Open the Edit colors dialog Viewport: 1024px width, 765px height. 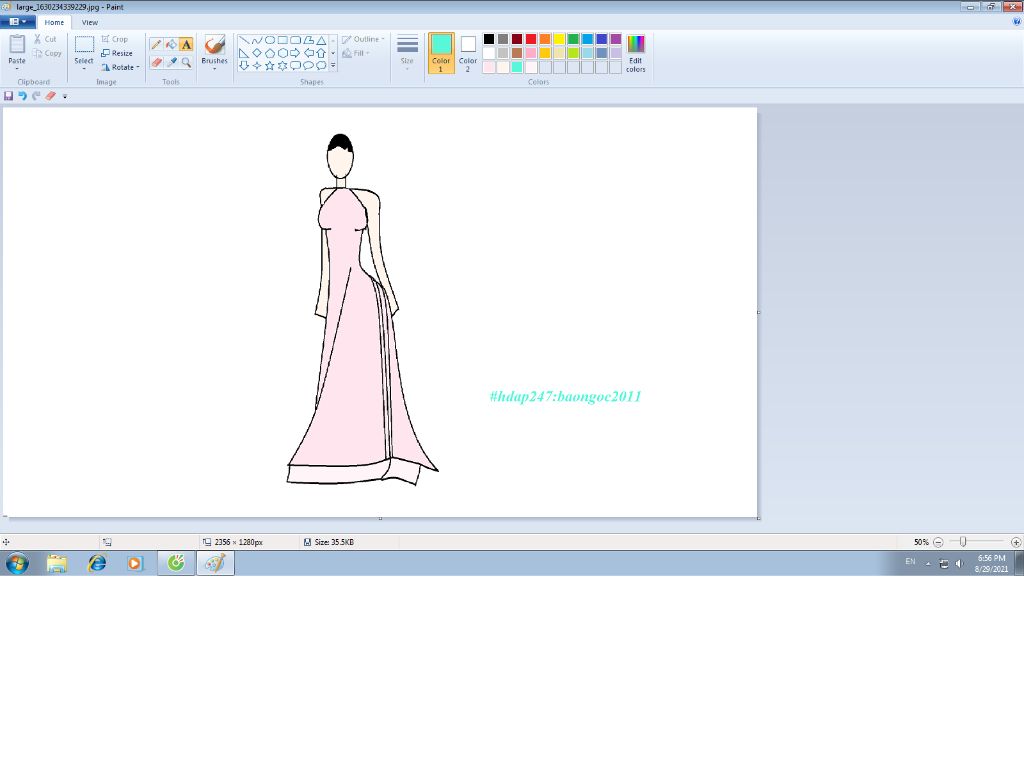(x=635, y=54)
